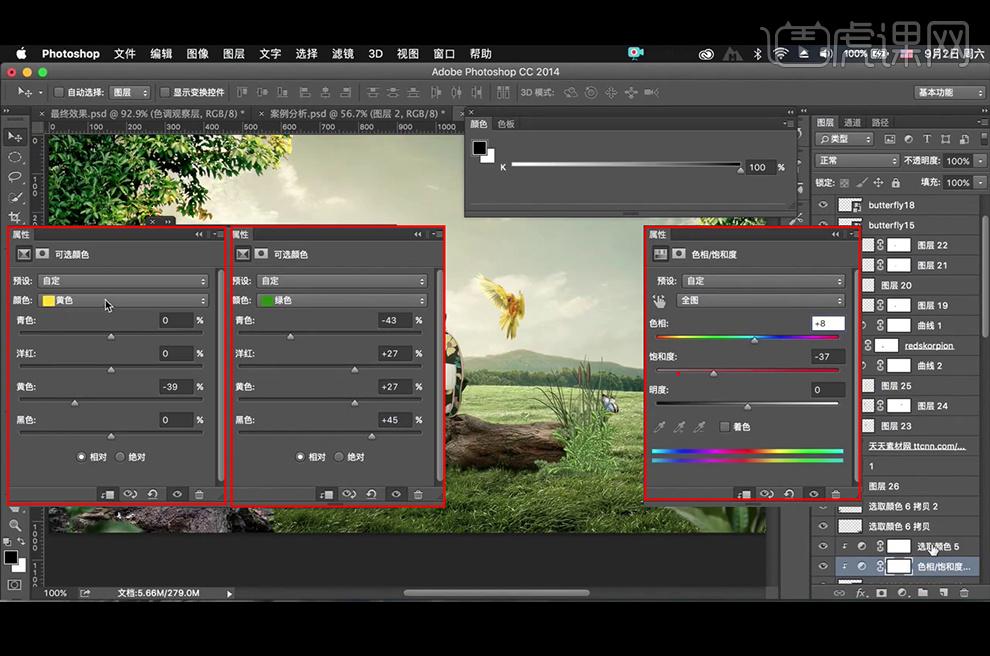Add a layer mask from Layers panel bottom
990x656 pixels.
(881, 593)
